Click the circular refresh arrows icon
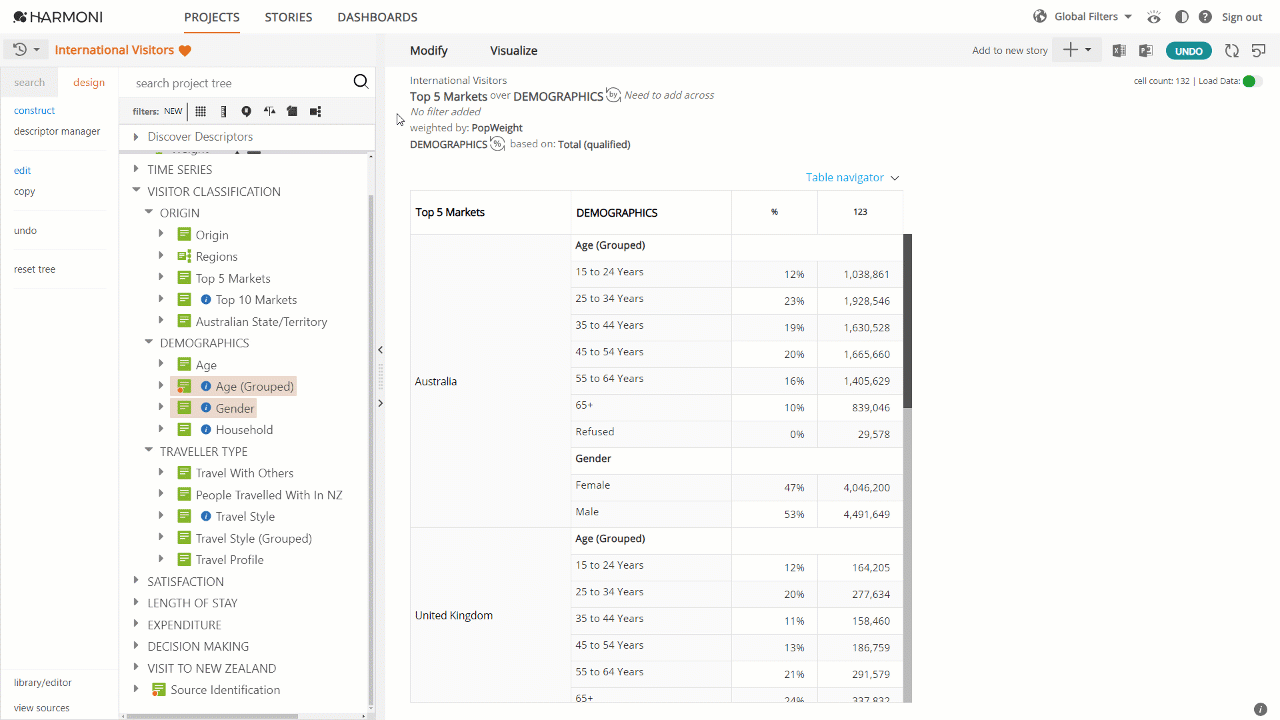This screenshot has width=1280, height=720. 1232,51
